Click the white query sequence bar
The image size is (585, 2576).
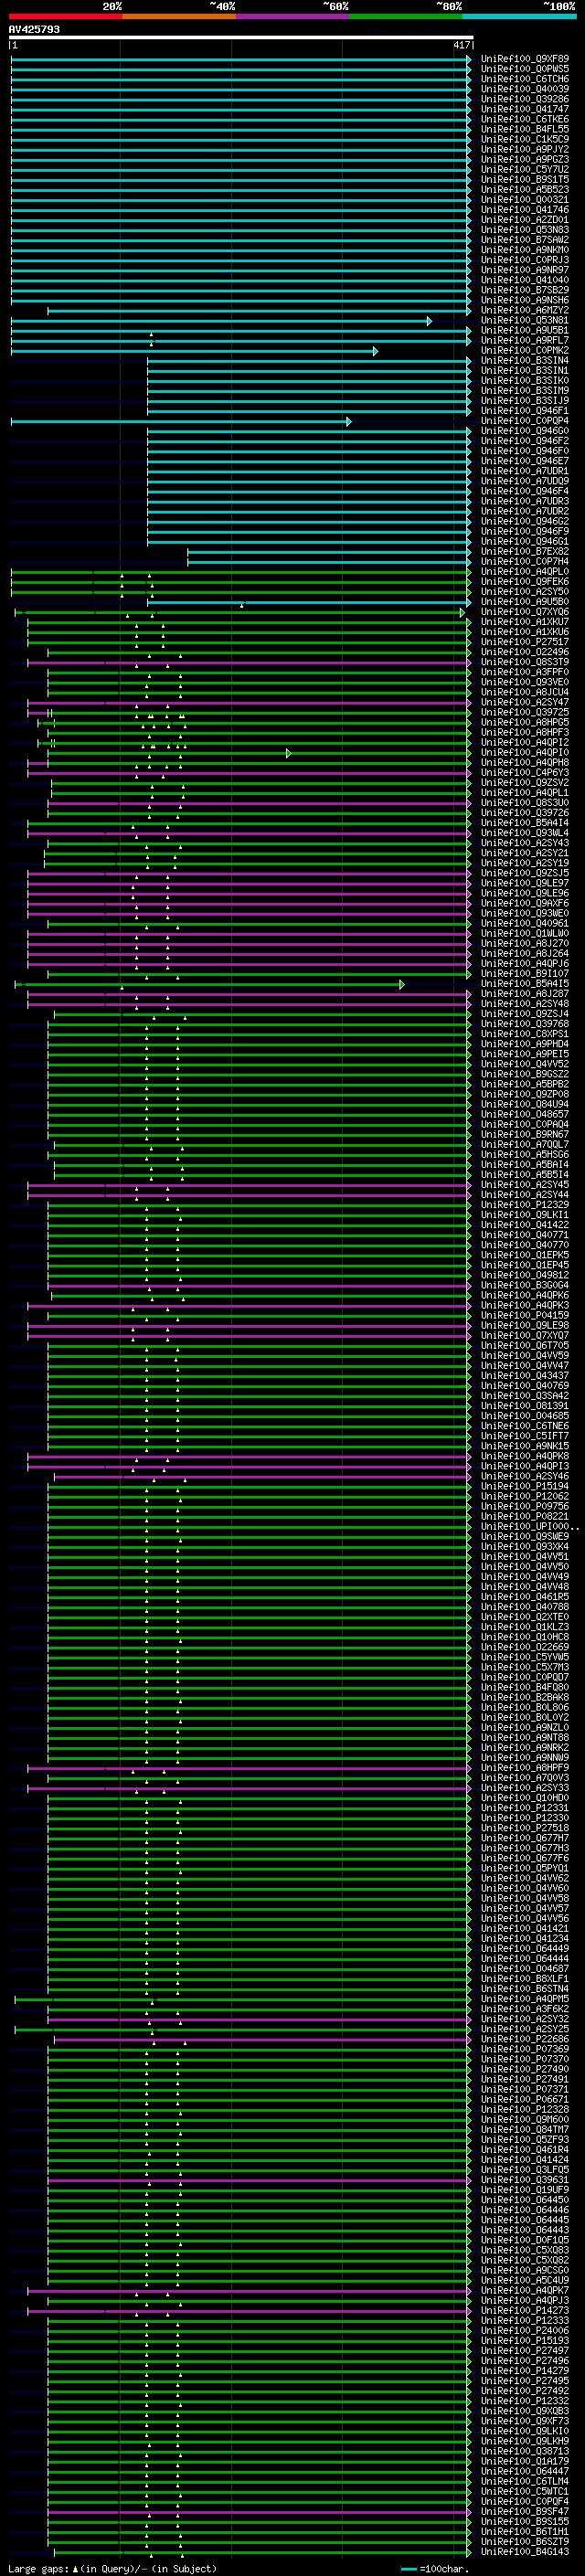click(241, 38)
